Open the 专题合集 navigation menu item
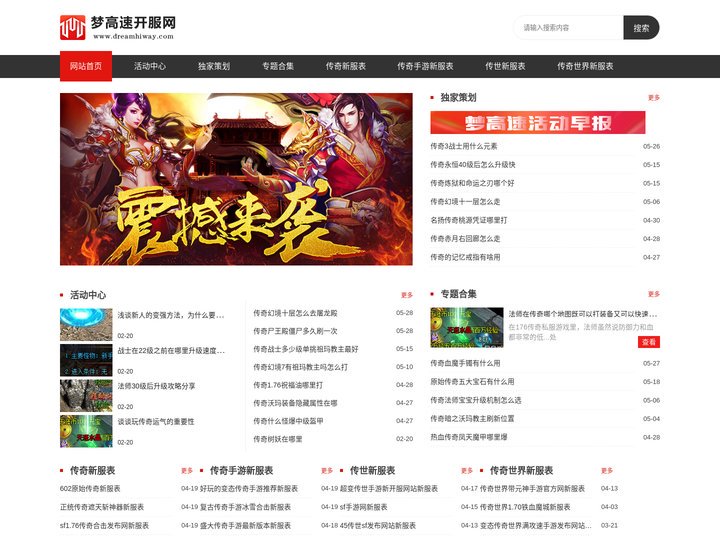Image resolution: width=720 pixels, height=540 pixels. [x=278, y=66]
